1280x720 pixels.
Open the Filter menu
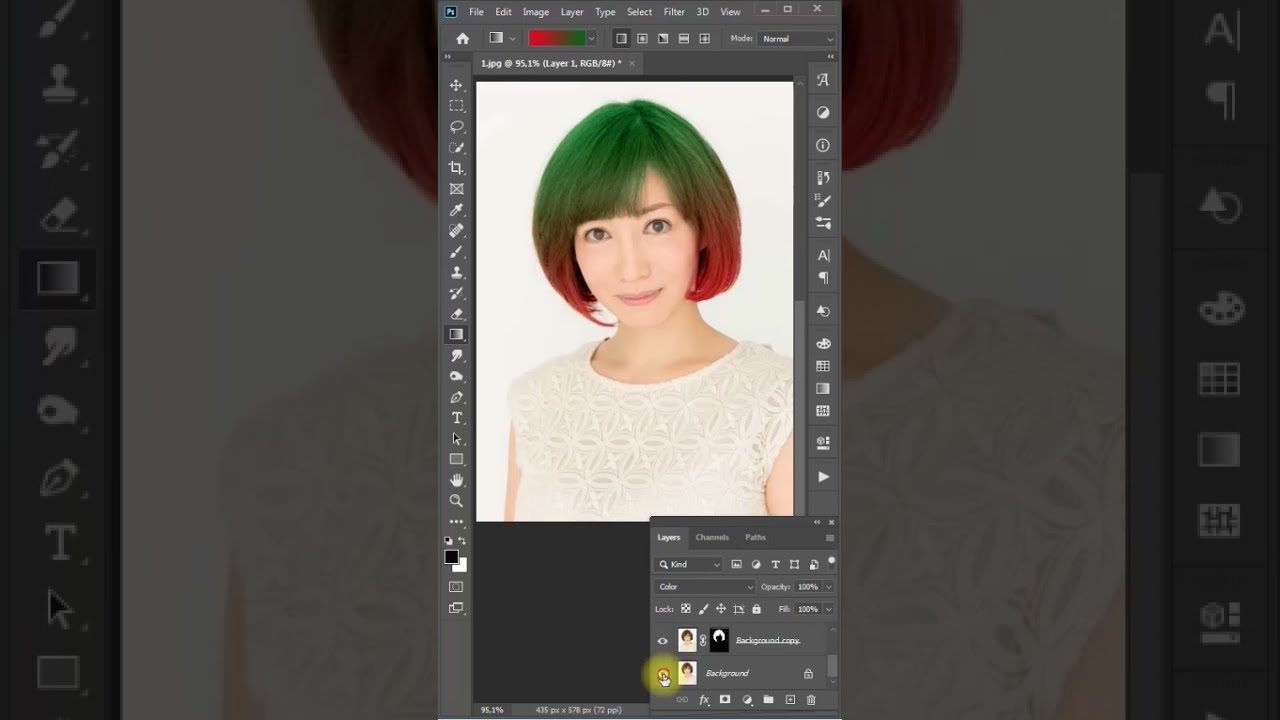coord(674,12)
